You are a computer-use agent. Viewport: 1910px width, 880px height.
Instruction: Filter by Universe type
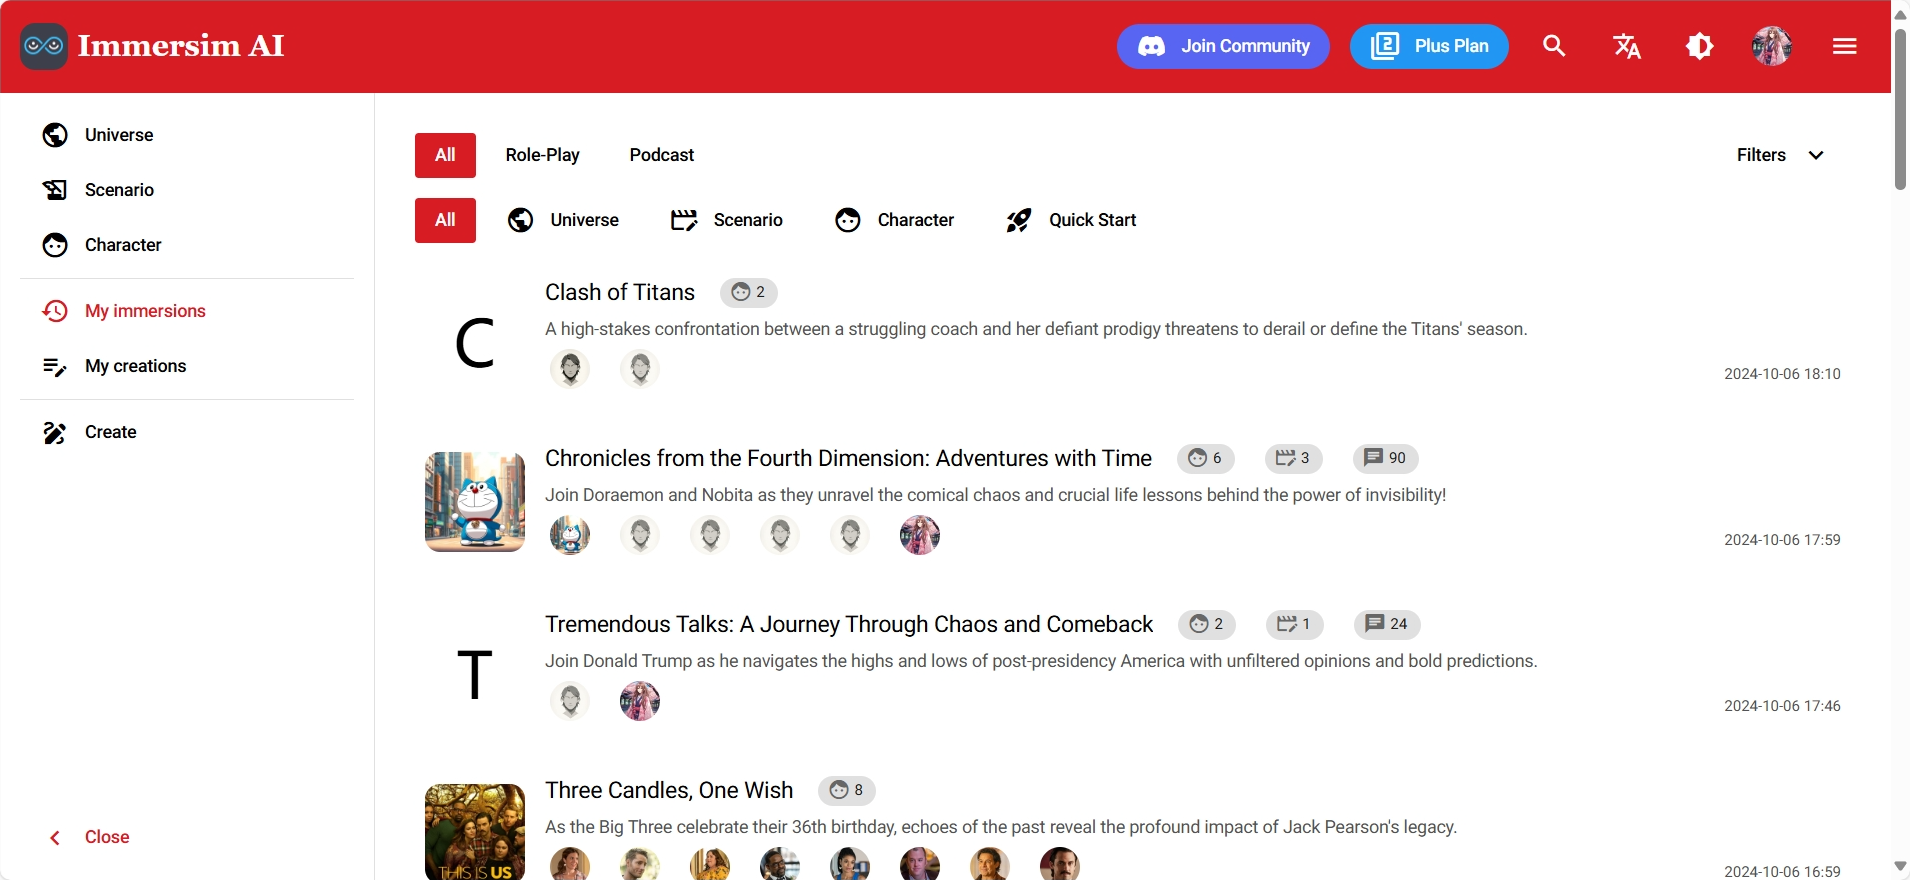(563, 220)
